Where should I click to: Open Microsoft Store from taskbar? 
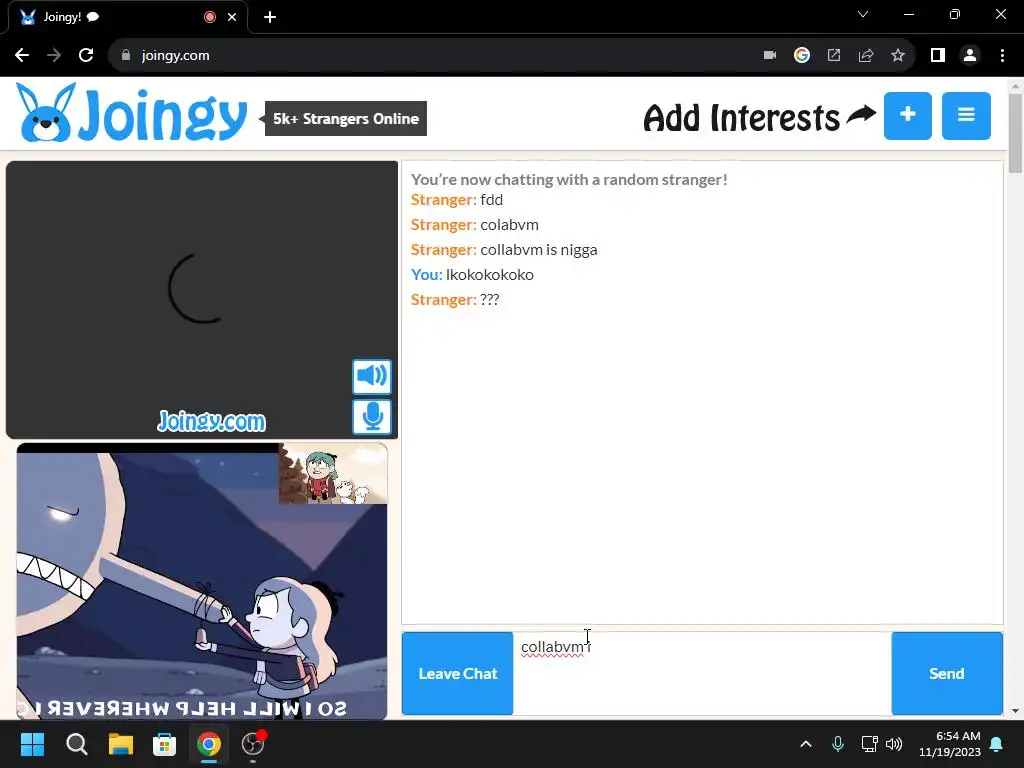point(165,744)
